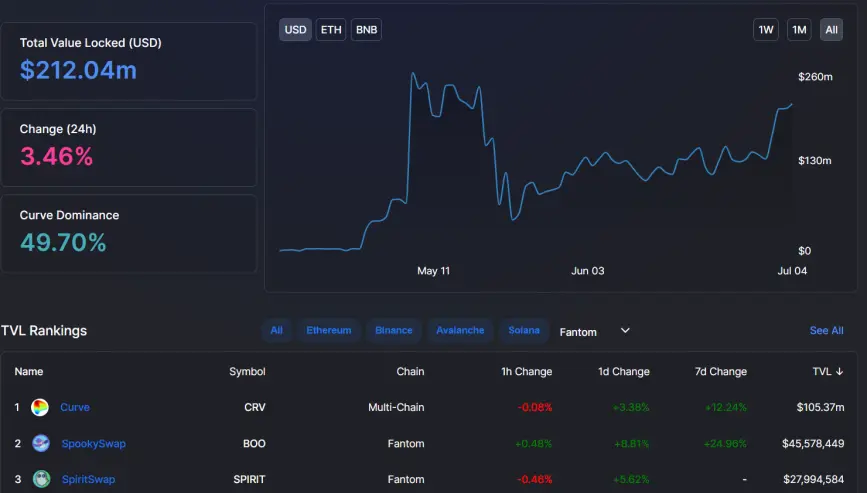Open the SpiritSwap protocol page
Screen dimensions: 867x493
[x=88, y=479]
